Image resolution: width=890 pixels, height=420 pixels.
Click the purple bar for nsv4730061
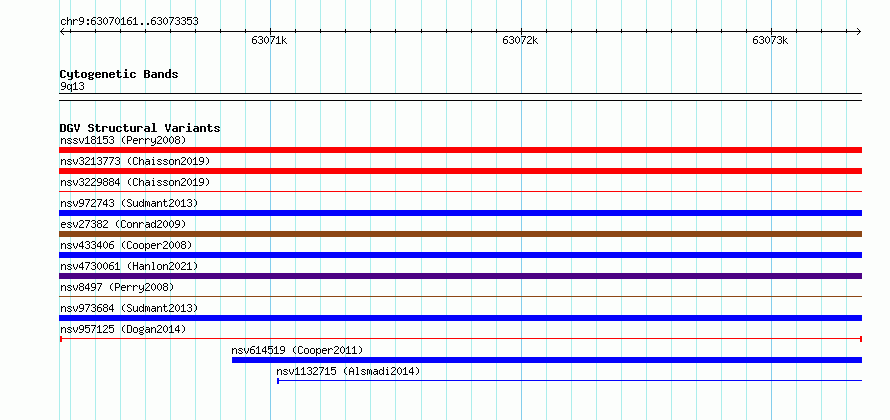click(x=461, y=276)
